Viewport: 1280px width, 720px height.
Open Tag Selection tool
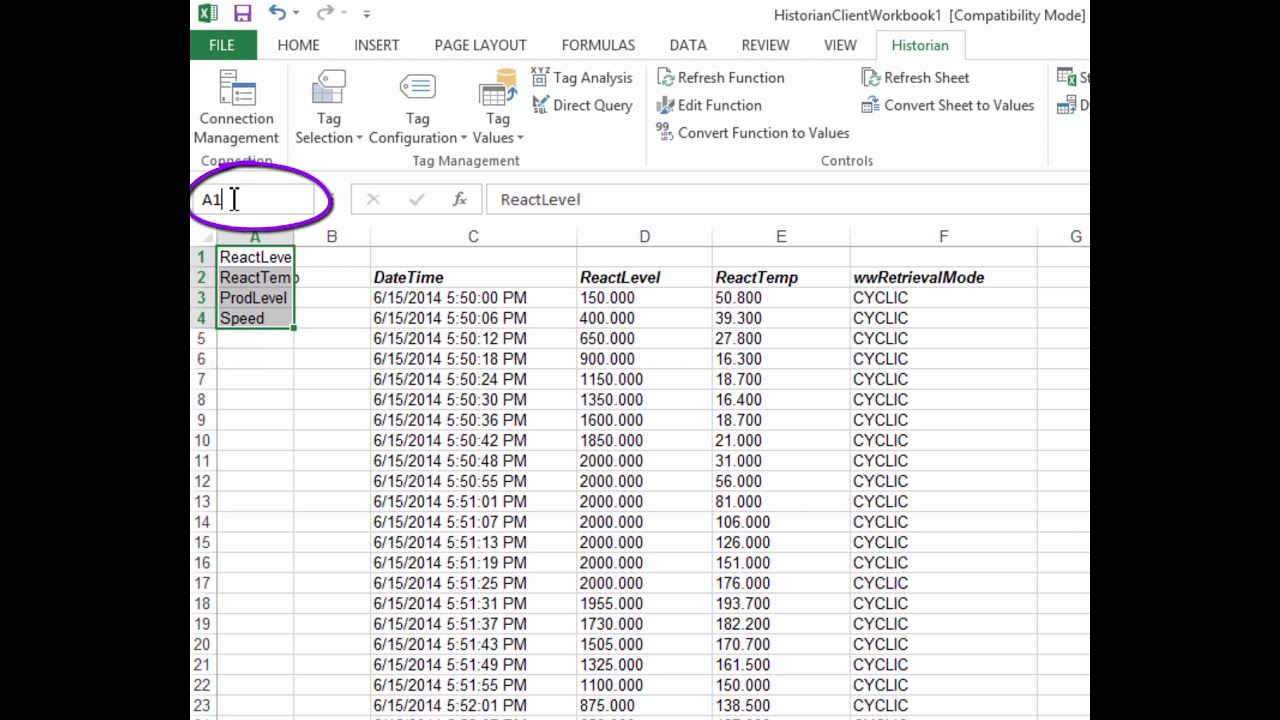[328, 108]
